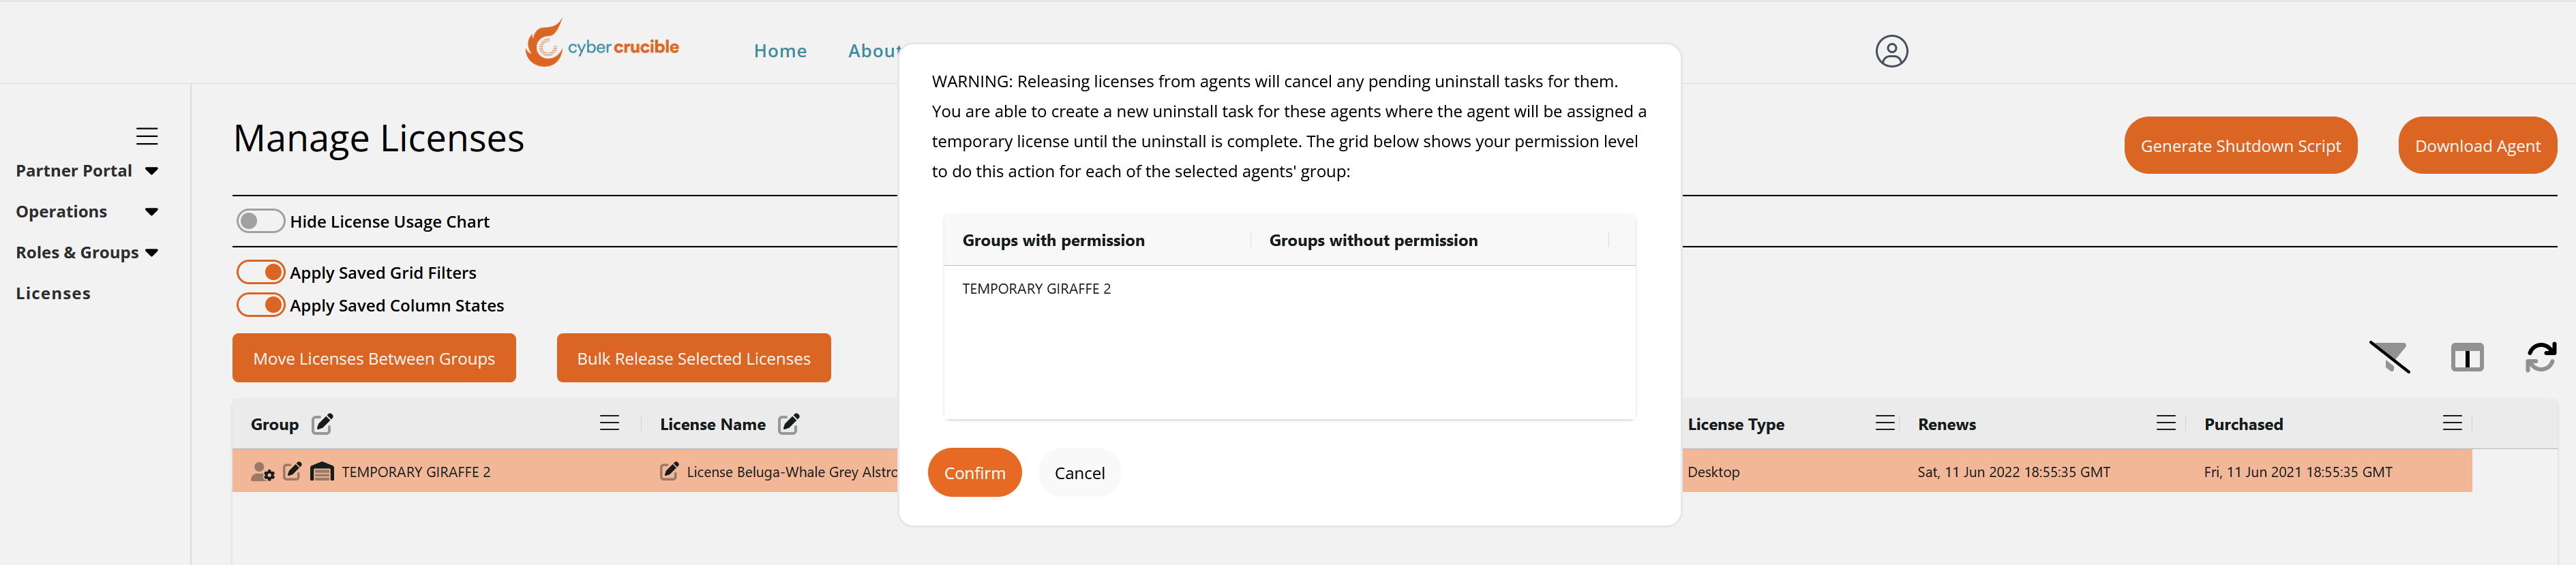The image size is (2576, 565).
Task: Collapse sidebar with the hamburger menu icon
Action: click(x=147, y=136)
